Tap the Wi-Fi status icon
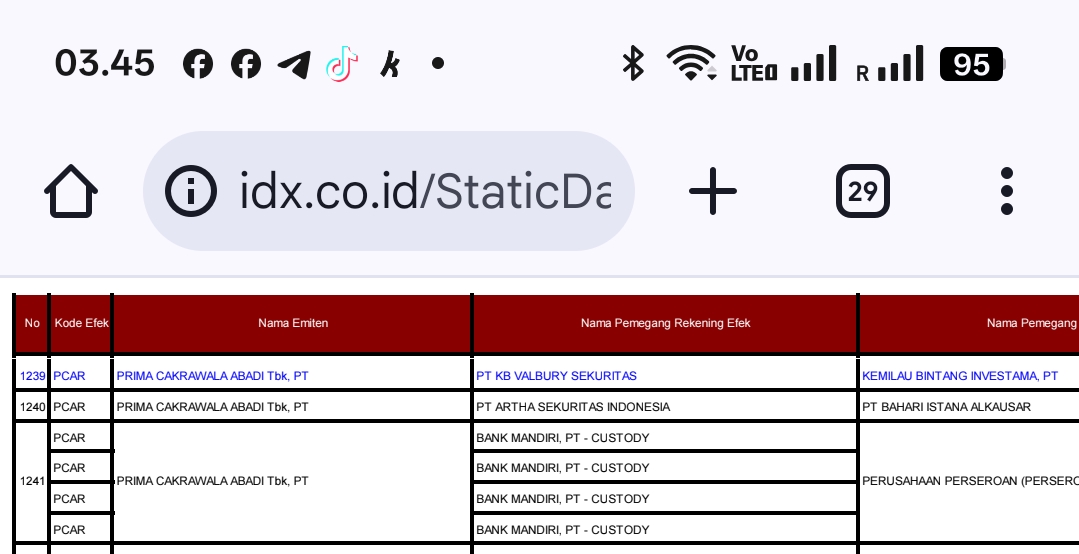The image size is (1079, 554). point(692,63)
